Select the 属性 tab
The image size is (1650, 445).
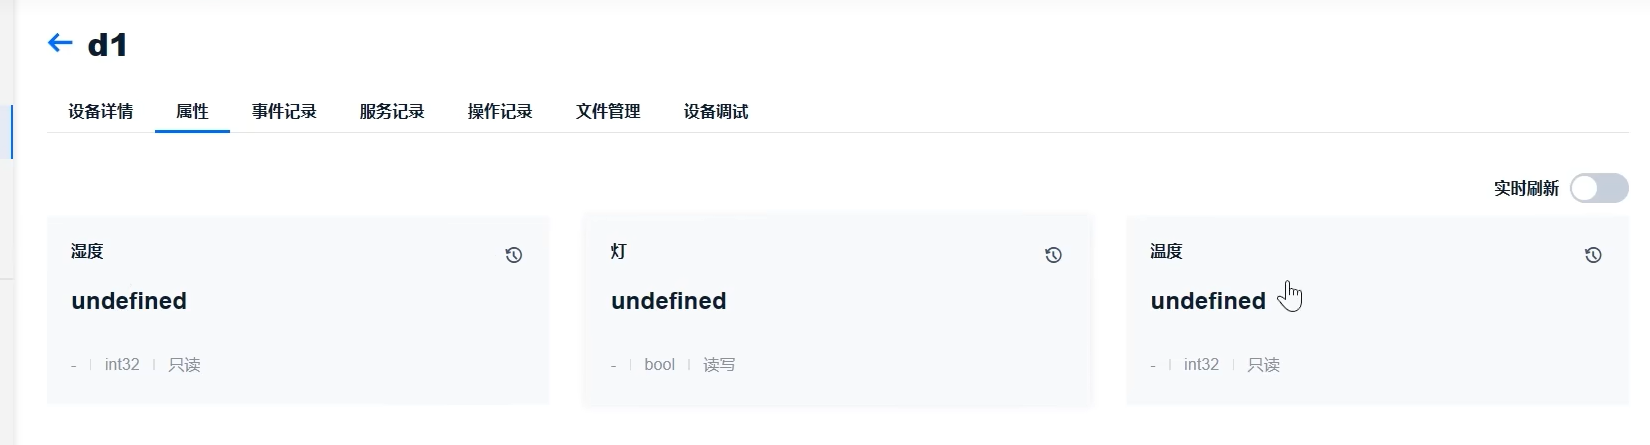click(192, 111)
